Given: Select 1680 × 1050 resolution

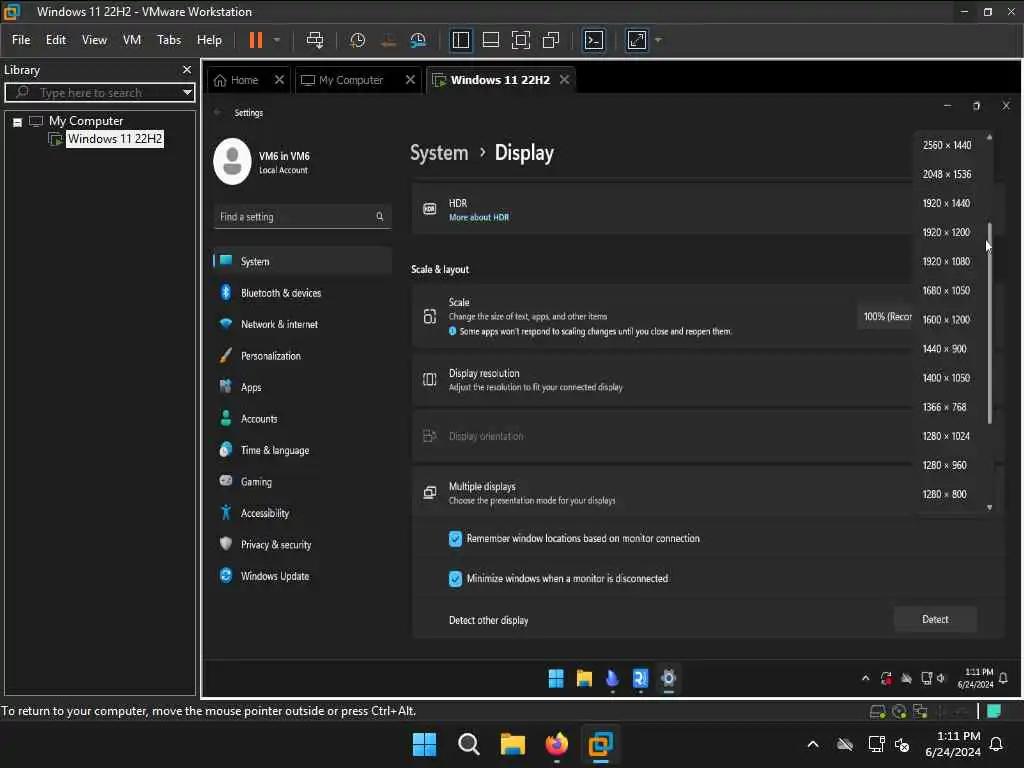Looking at the screenshot, I should [x=947, y=290].
